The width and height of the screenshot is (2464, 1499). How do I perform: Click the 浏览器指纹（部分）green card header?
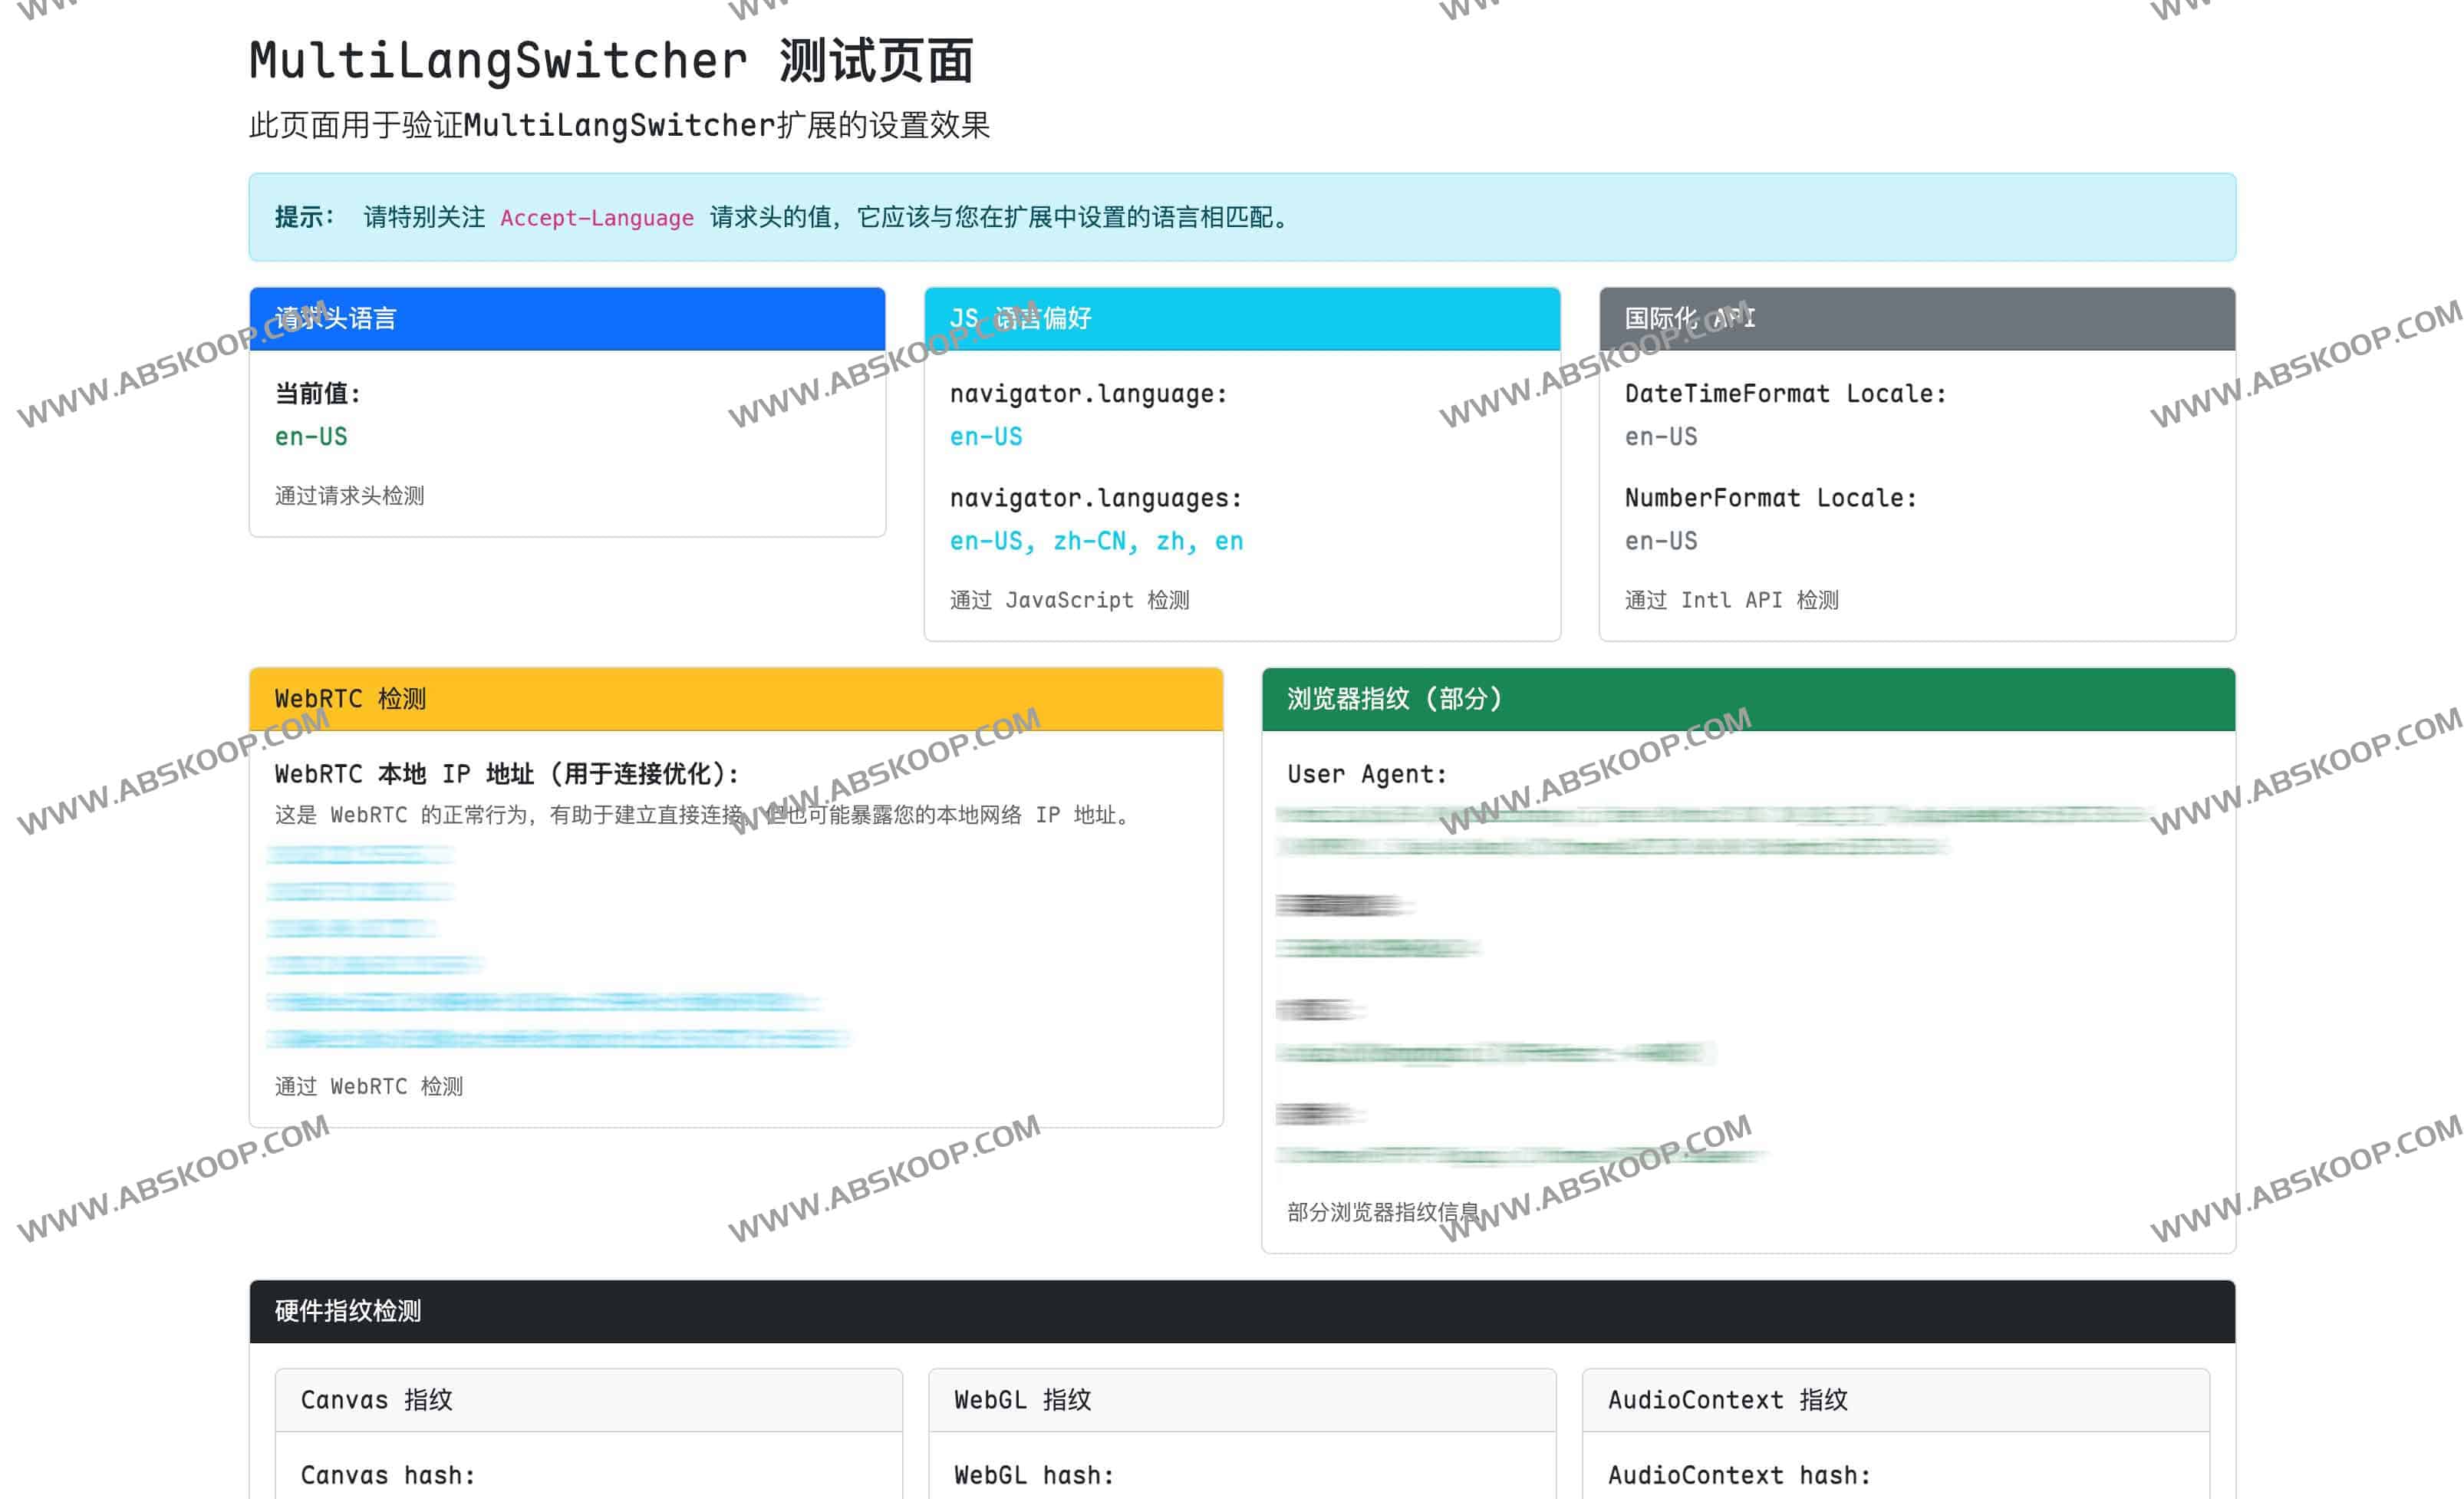point(1747,699)
